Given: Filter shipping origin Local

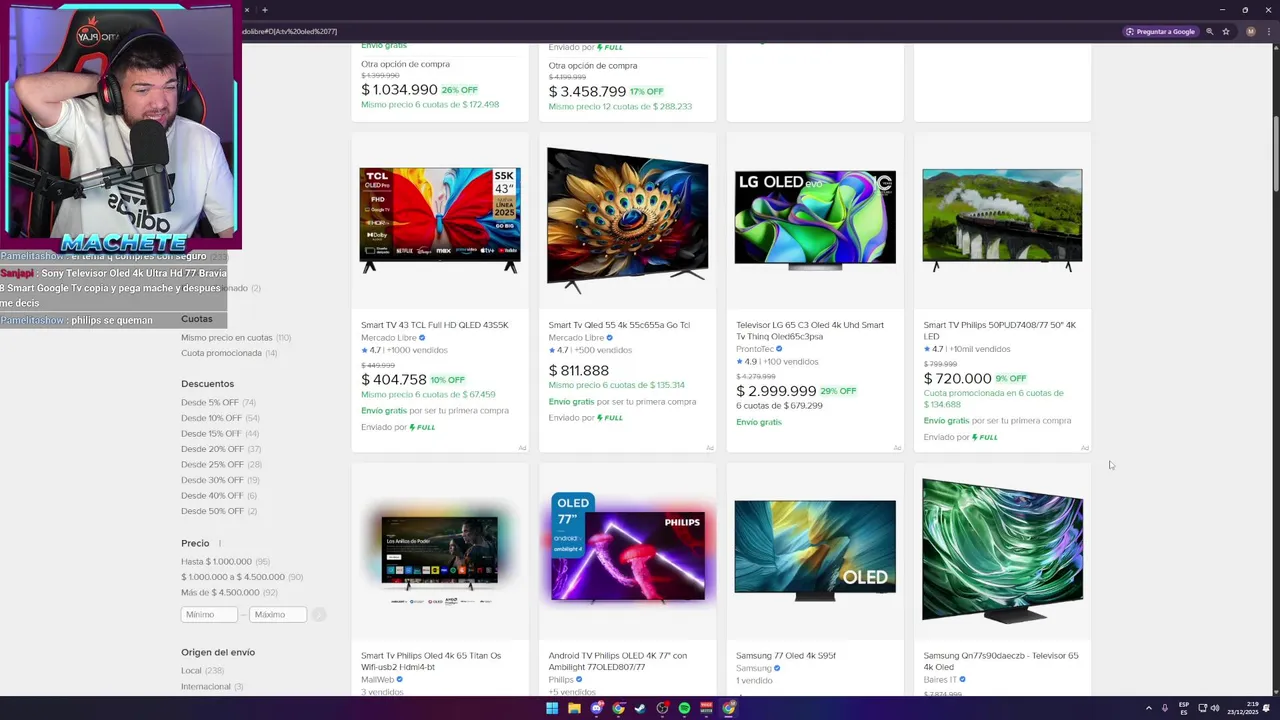Looking at the screenshot, I should [202, 671].
